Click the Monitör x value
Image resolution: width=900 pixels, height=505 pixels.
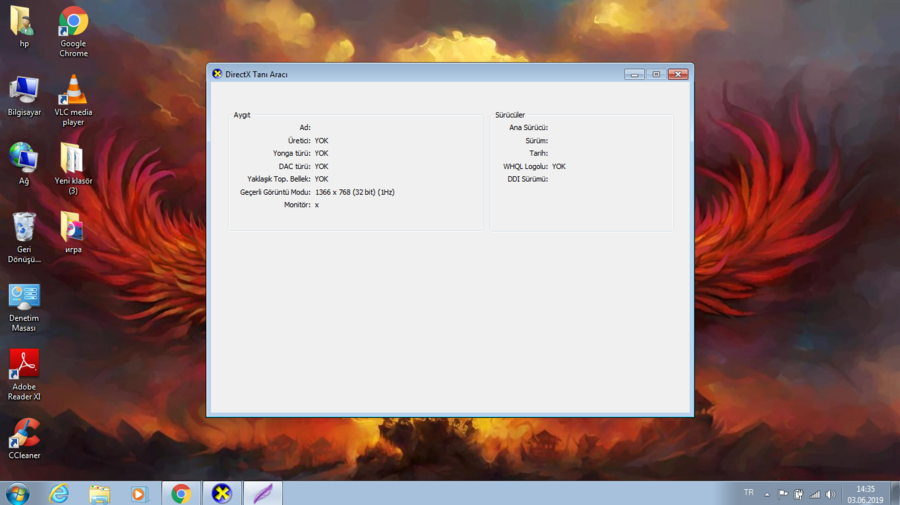pyautogui.click(x=317, y=205)
